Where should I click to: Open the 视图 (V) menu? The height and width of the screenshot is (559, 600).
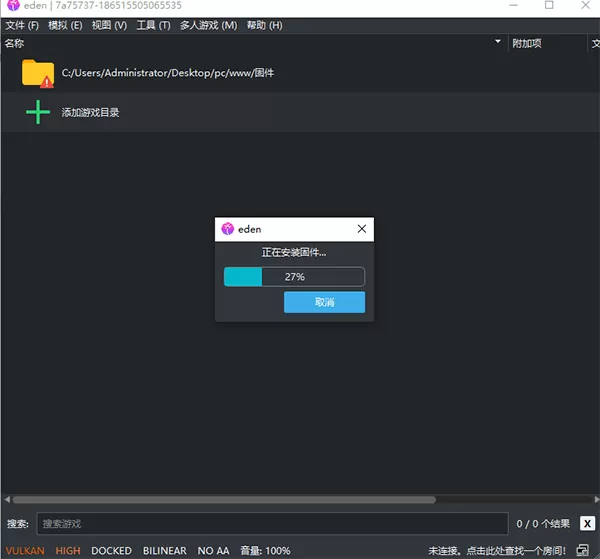pyautogui.click(x=109, y=25)
